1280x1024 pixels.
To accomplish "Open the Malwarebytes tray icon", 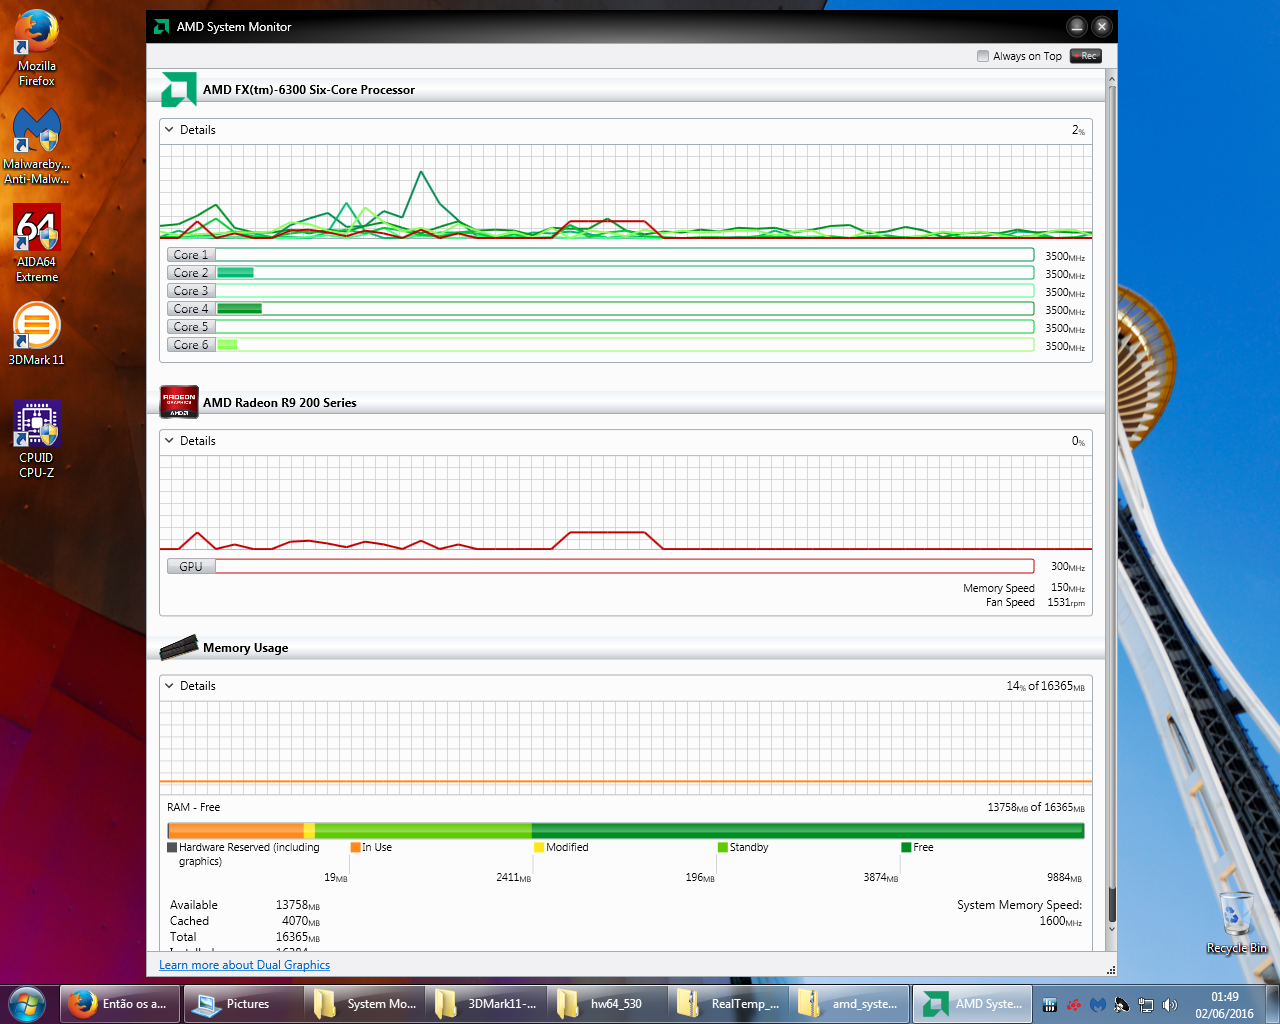I will [1098, 1005].
